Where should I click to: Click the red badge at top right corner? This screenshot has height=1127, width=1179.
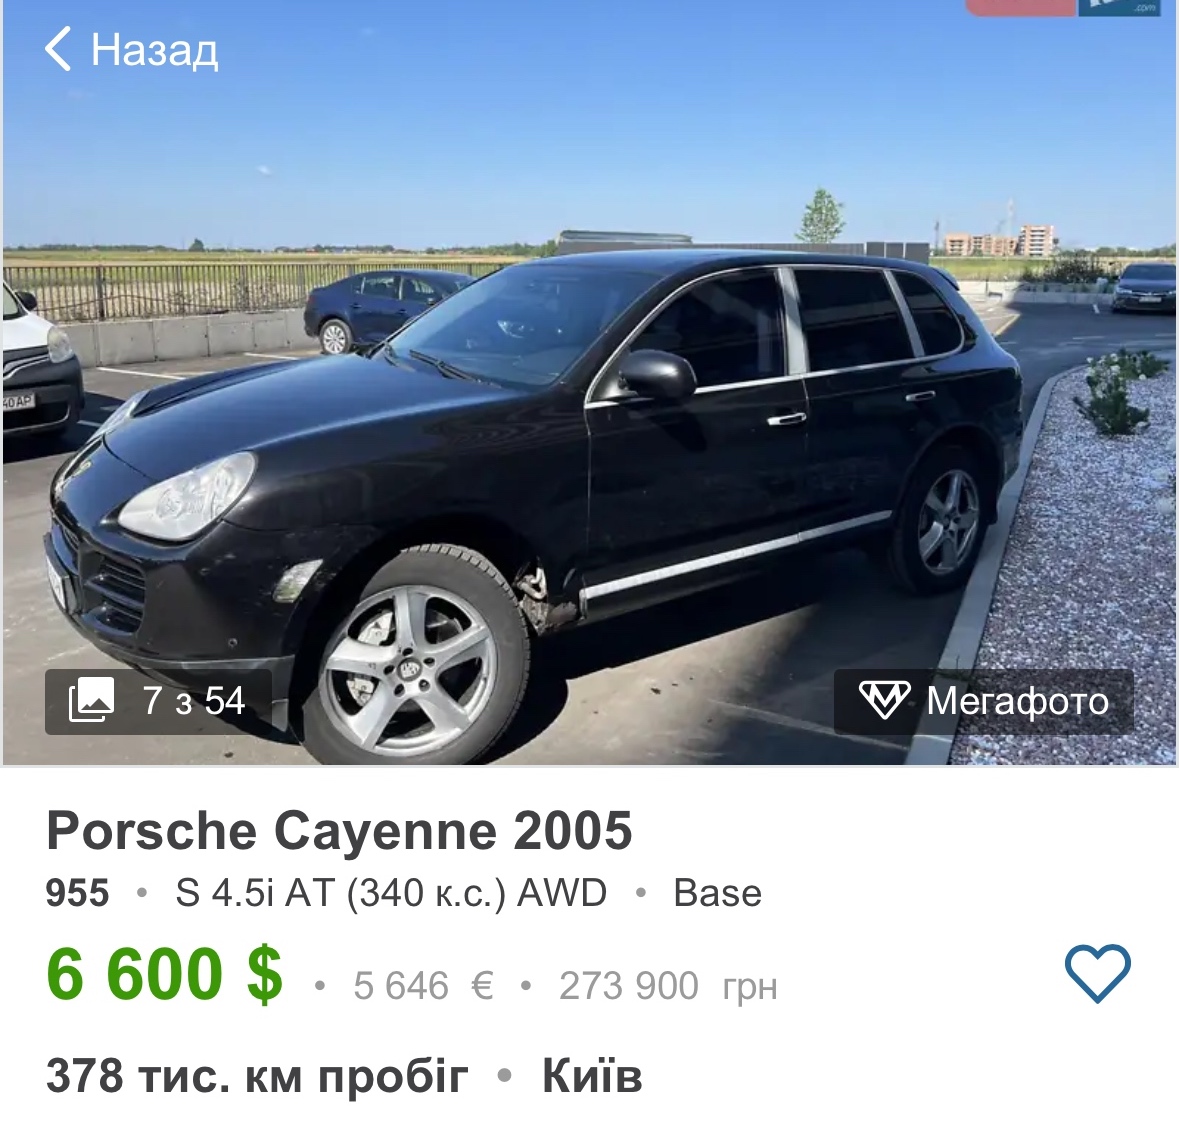(x=1020, y=7)
